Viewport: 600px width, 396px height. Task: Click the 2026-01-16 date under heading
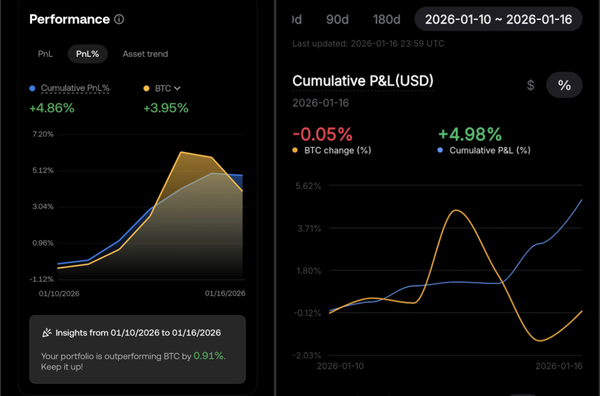[321, 103]
